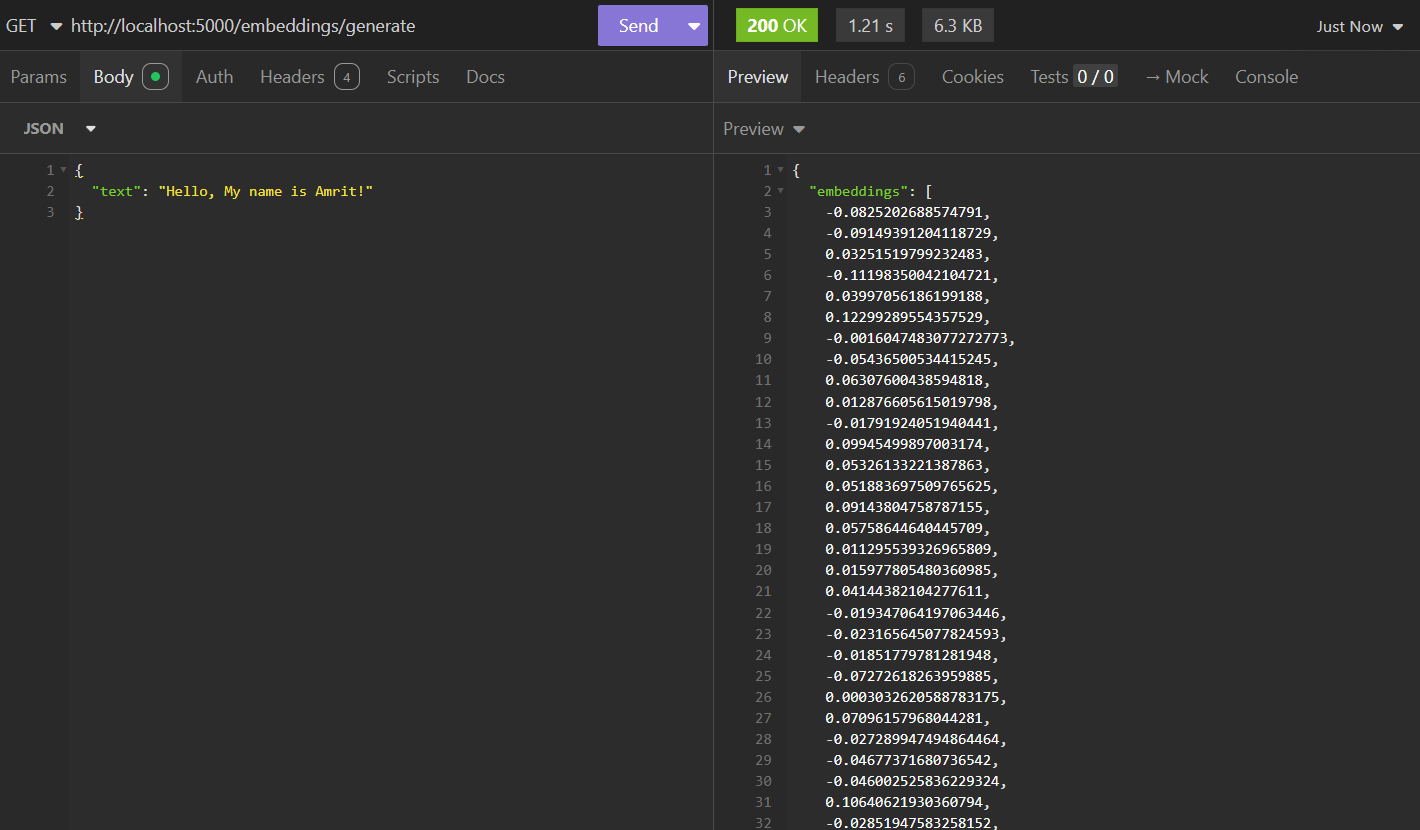Collapse the embeddings array fold arrow
This screenshot has height=830, width=1420.
tap(781, 191)
